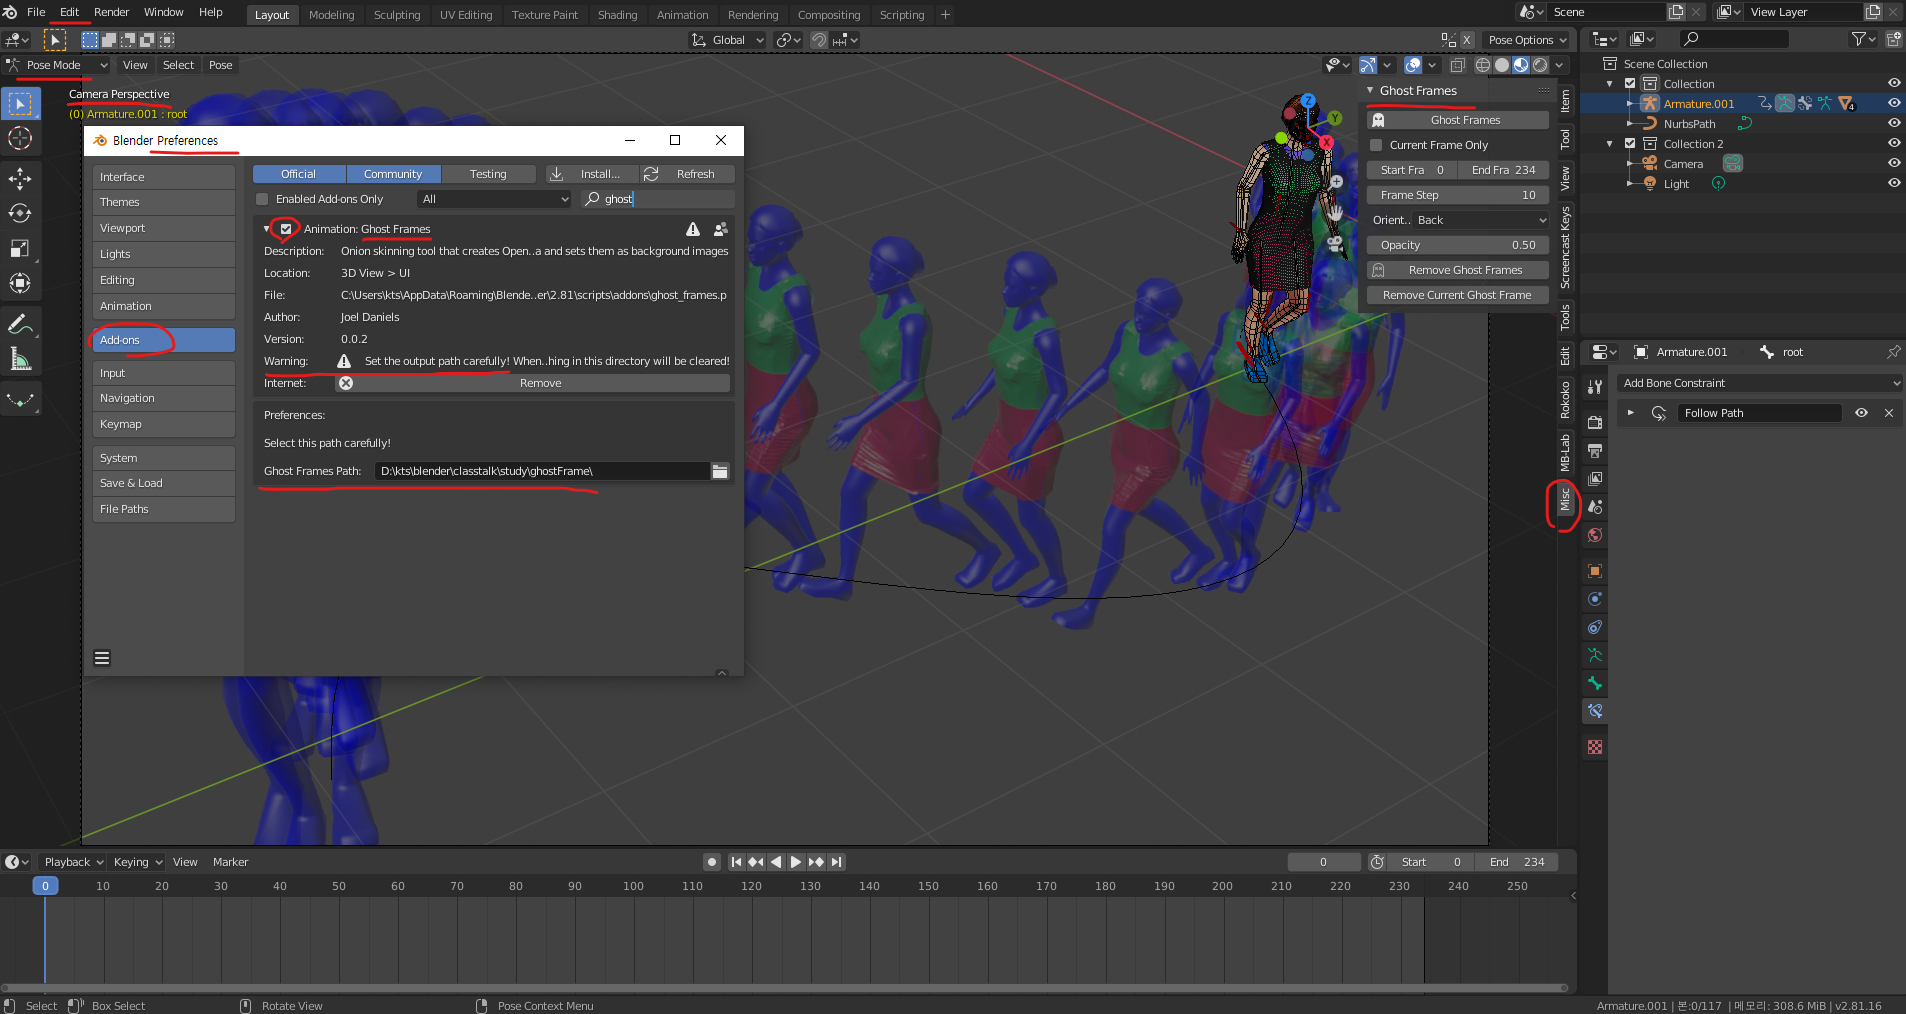This screenshot has height=1014, width=1906.
Task: Adjust the Opacity slider value 0.50
Action: (1458, 245)
